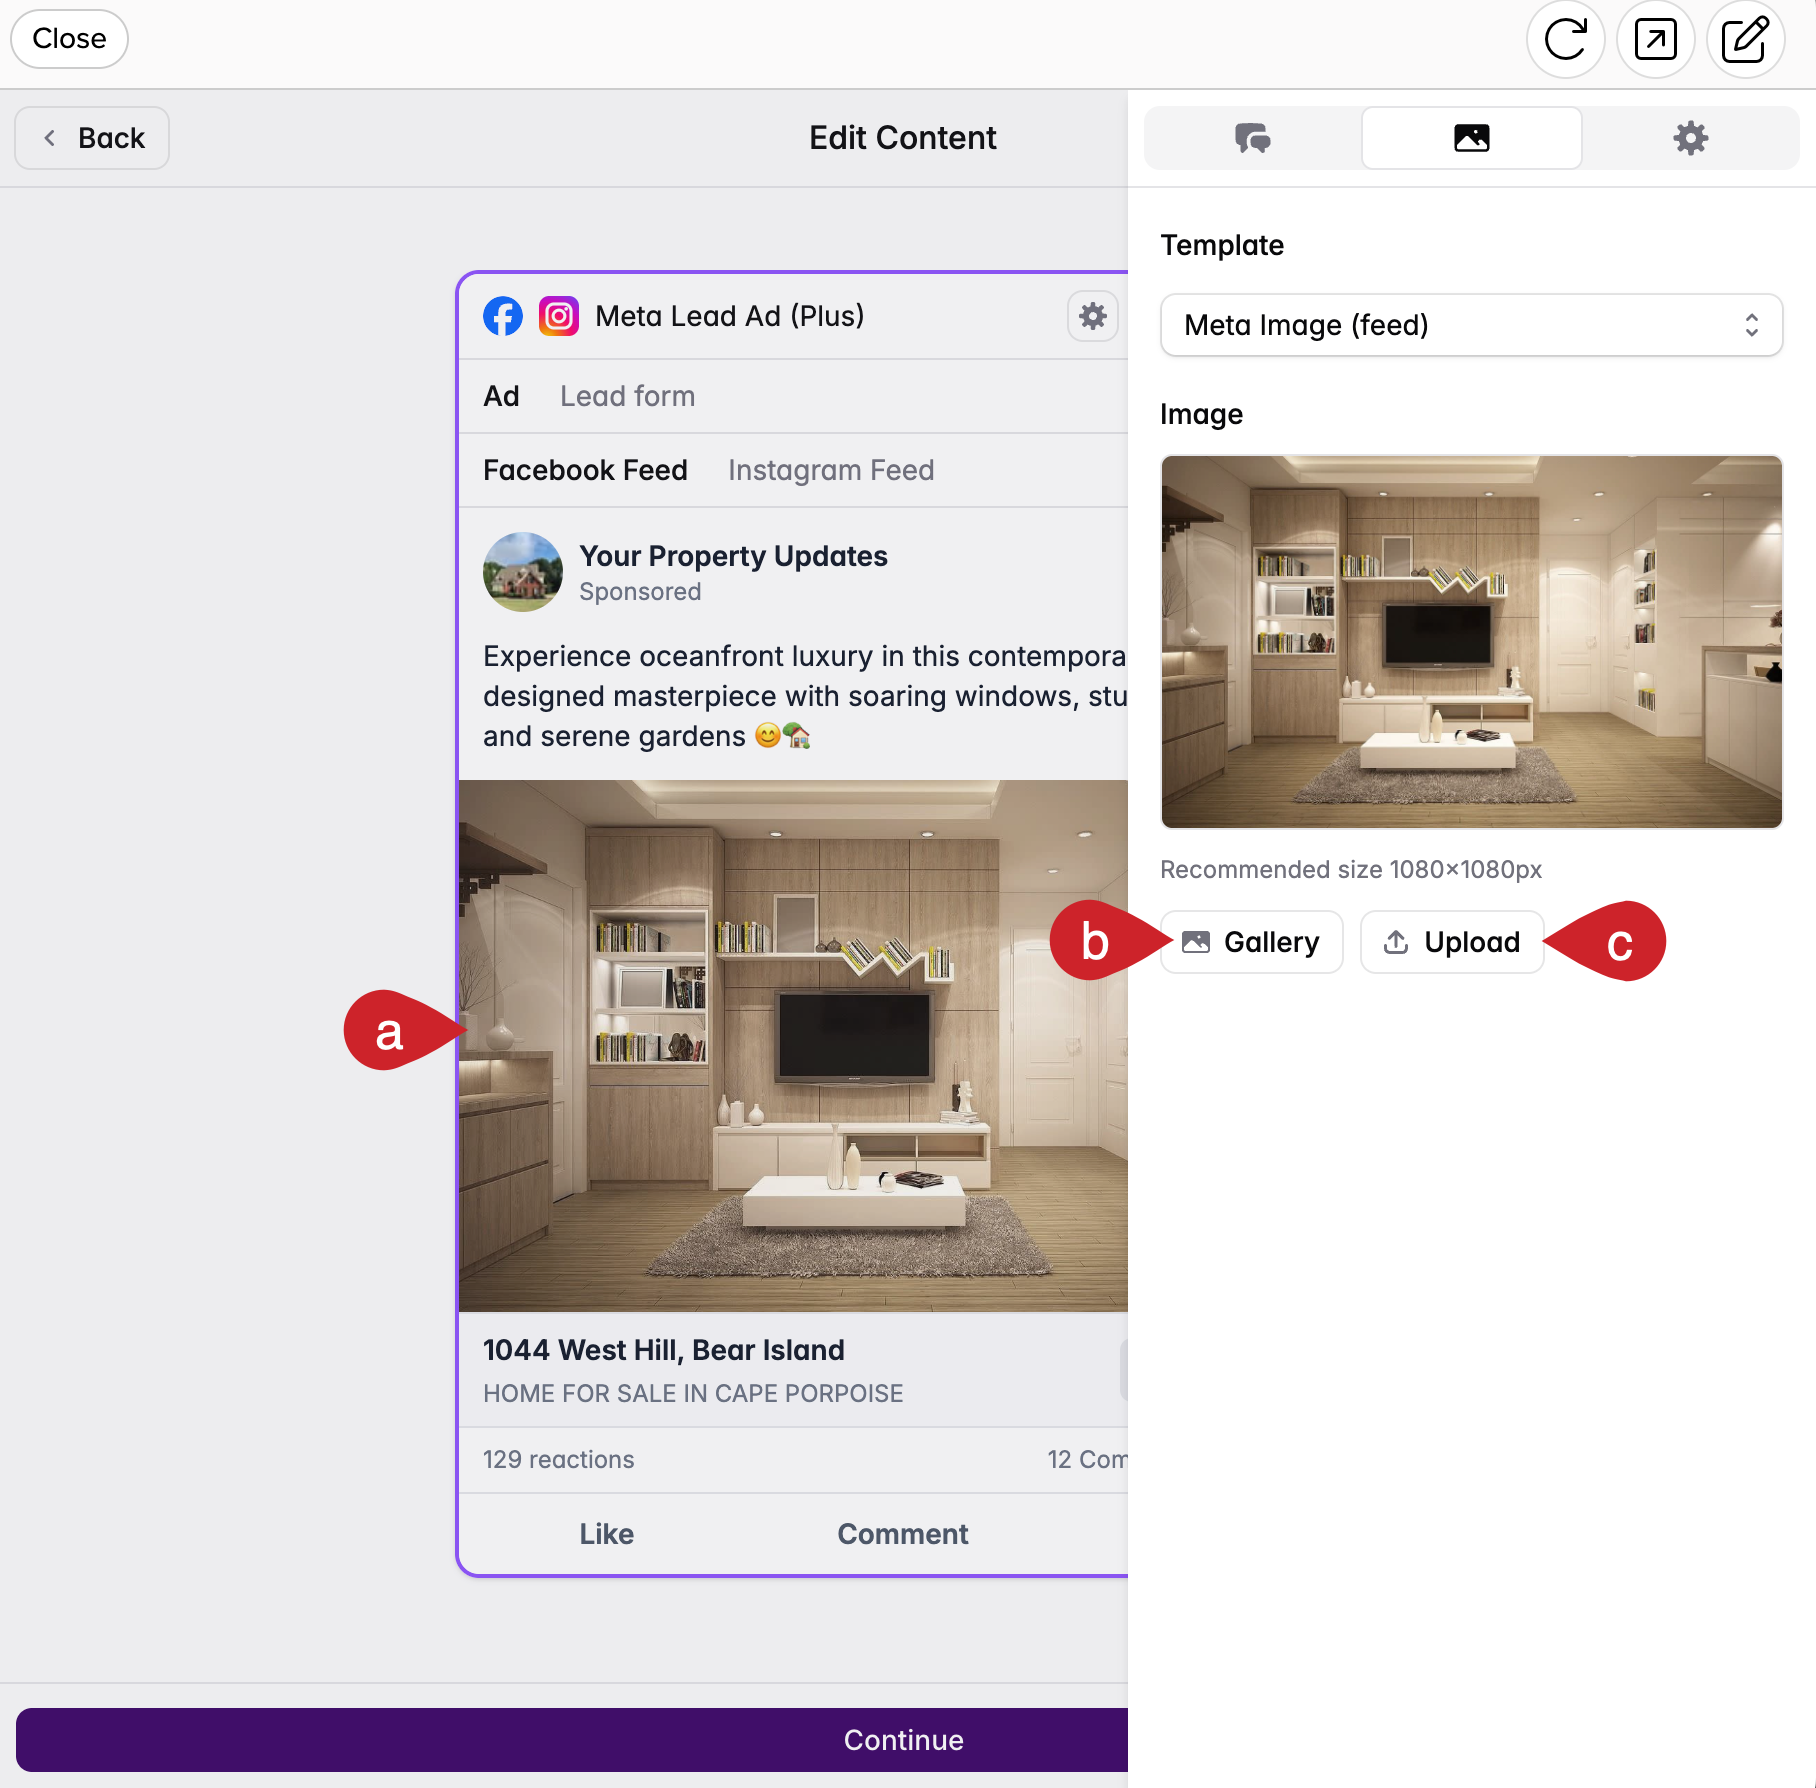Click the Facebook logo icon
The width and height of the screenshot is (1816, 1788).
(503, 316)
